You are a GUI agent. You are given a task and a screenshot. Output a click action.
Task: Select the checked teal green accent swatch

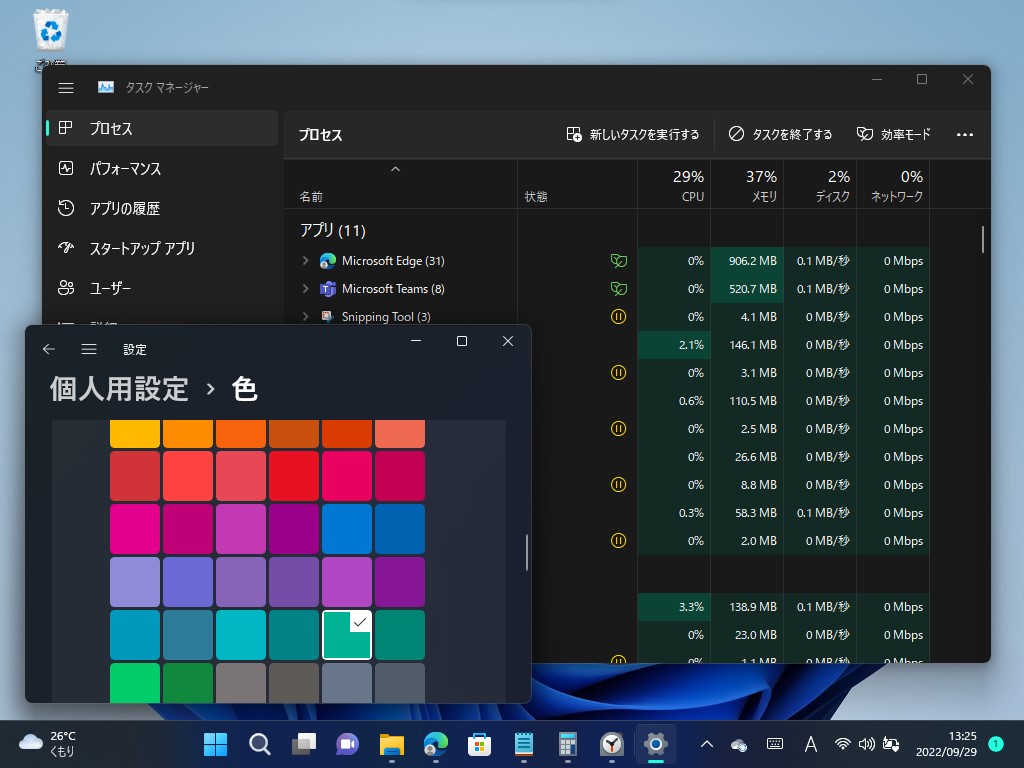tap(347, 635)
